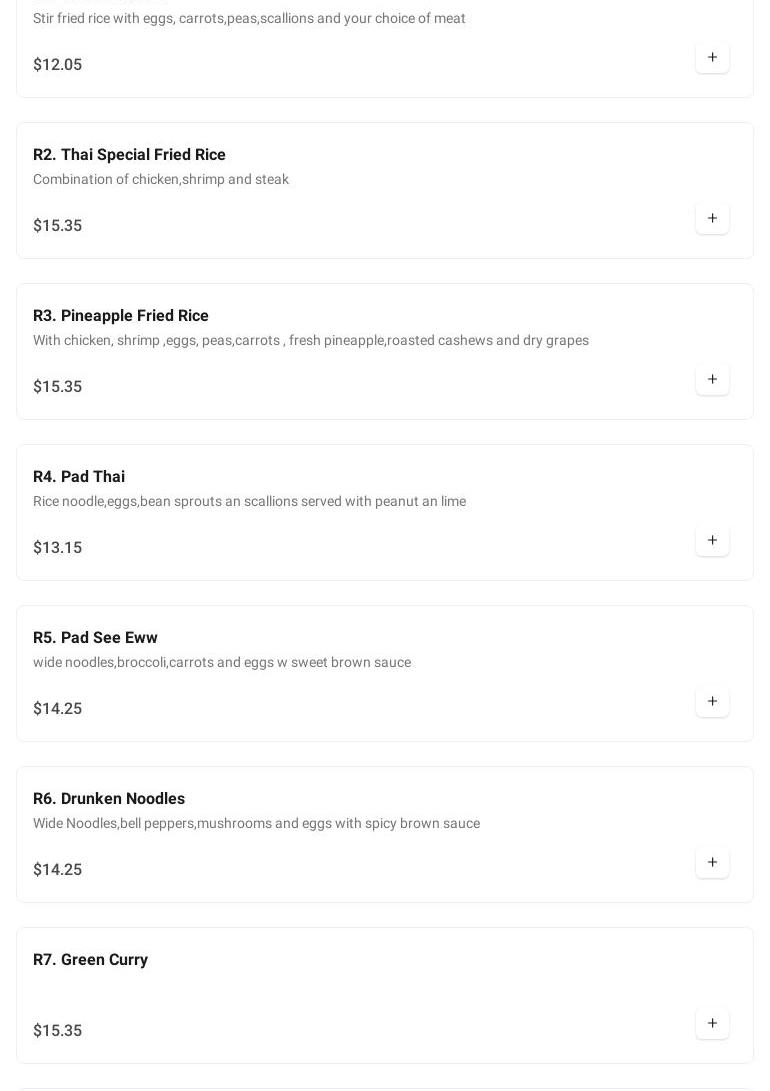Click the 'Combination of chicken, shrimp and steak' text
The height and width of the screenshot is (1091, 770).
point(161,180)
